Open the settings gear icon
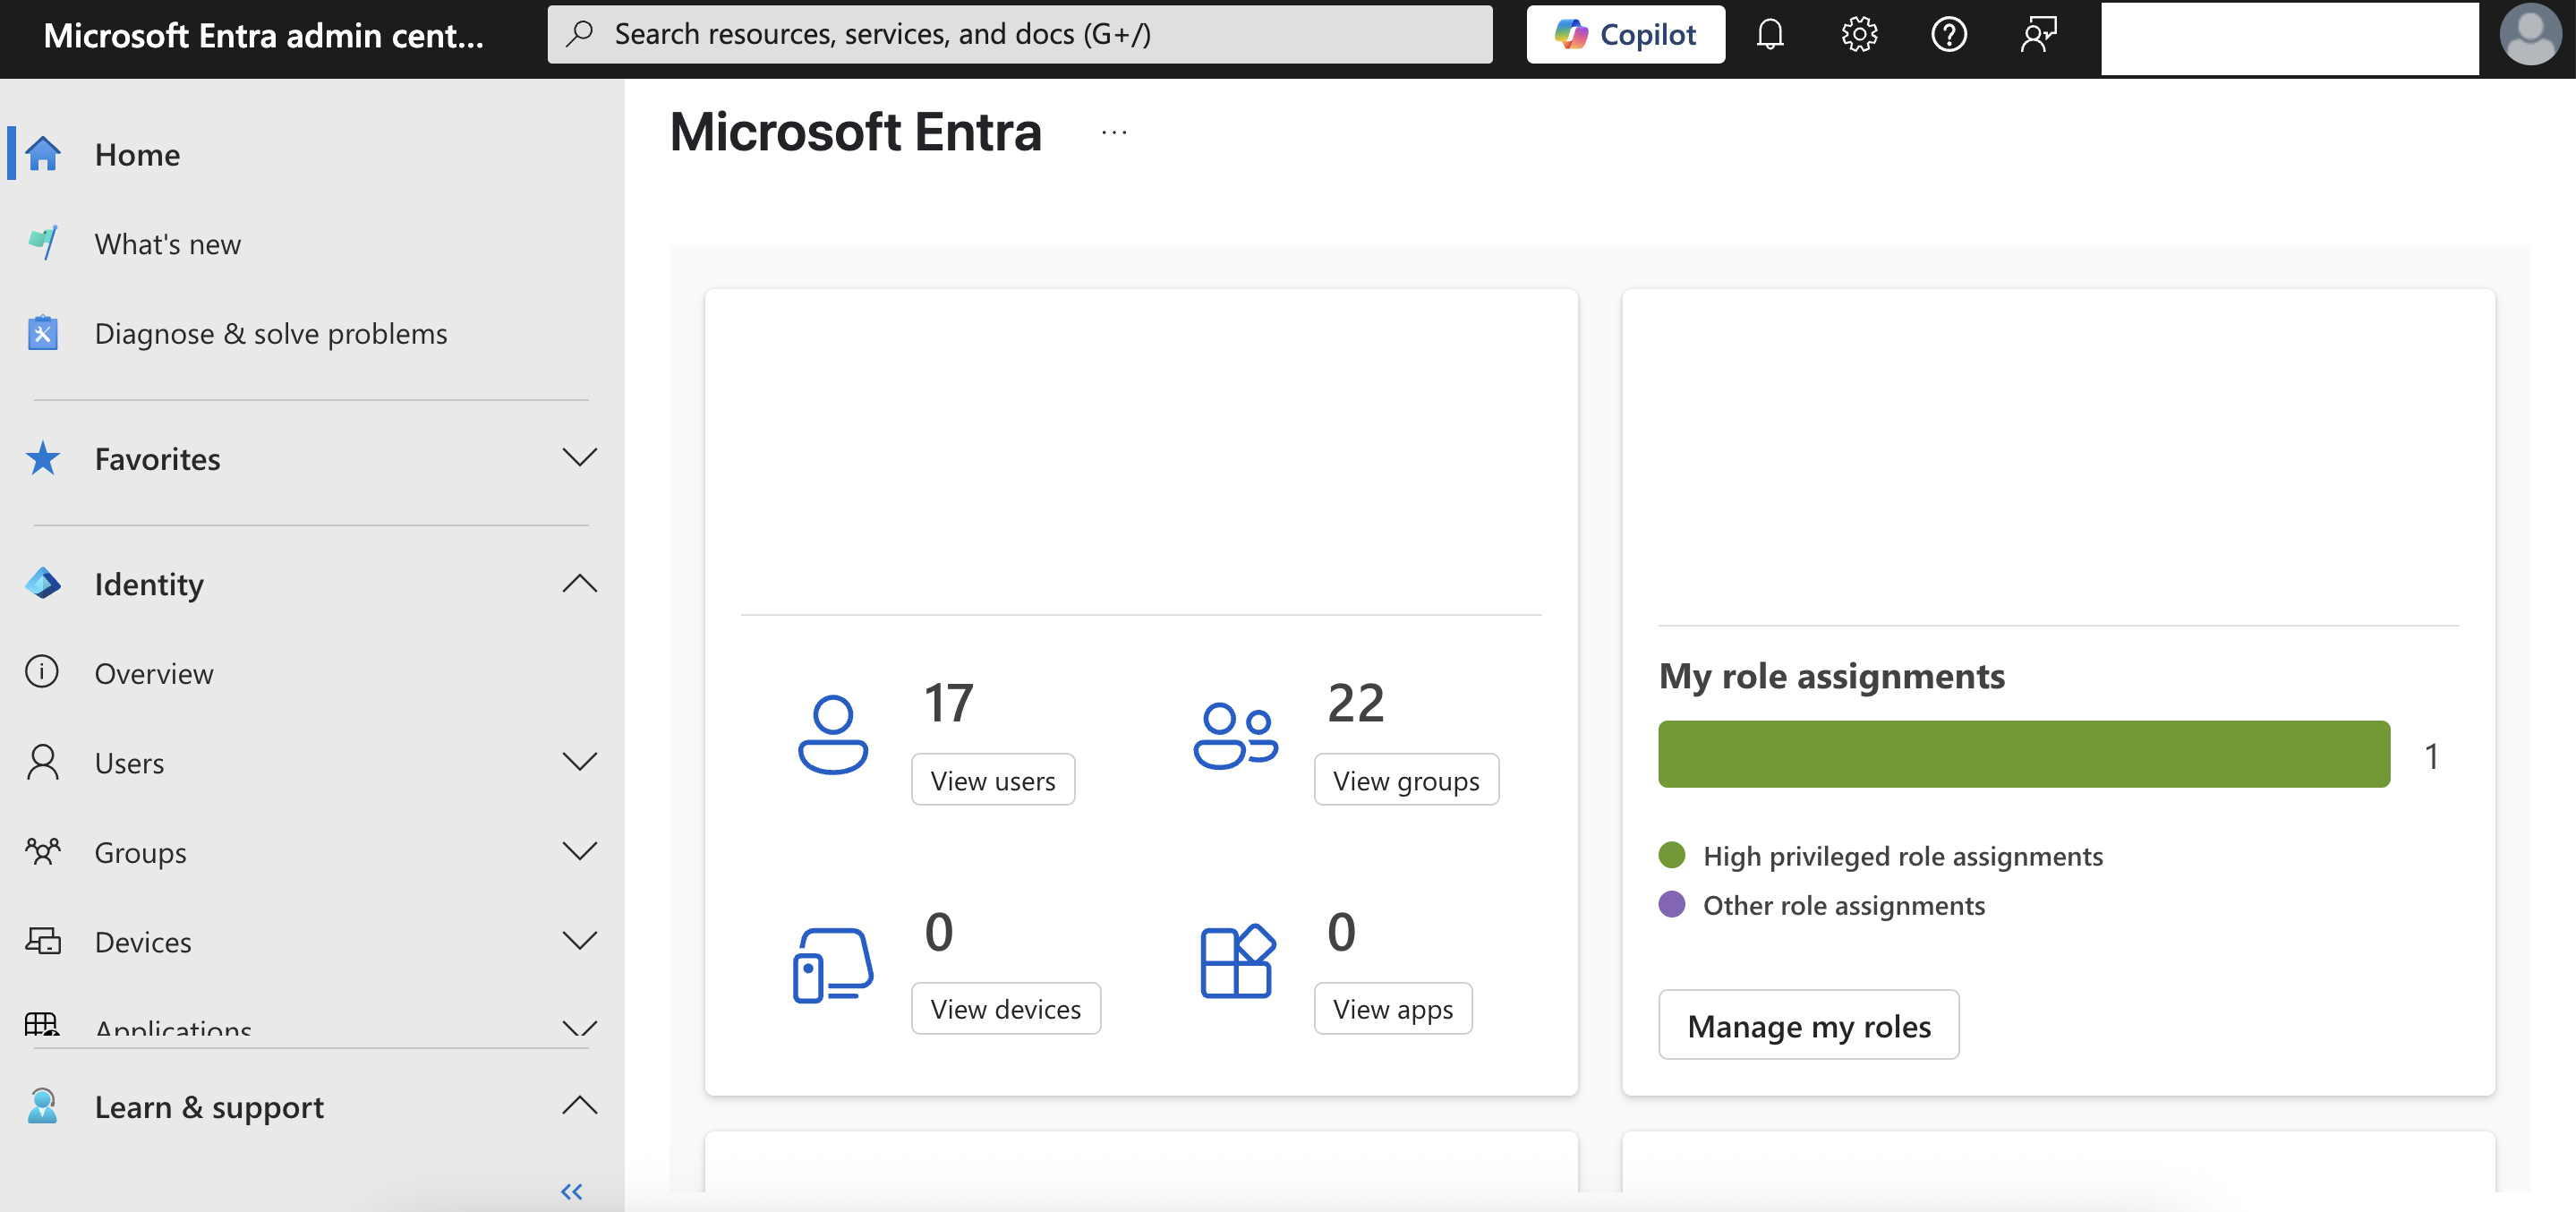The width and height of the screenshot is (2576, 1212). pos(1859,35)
